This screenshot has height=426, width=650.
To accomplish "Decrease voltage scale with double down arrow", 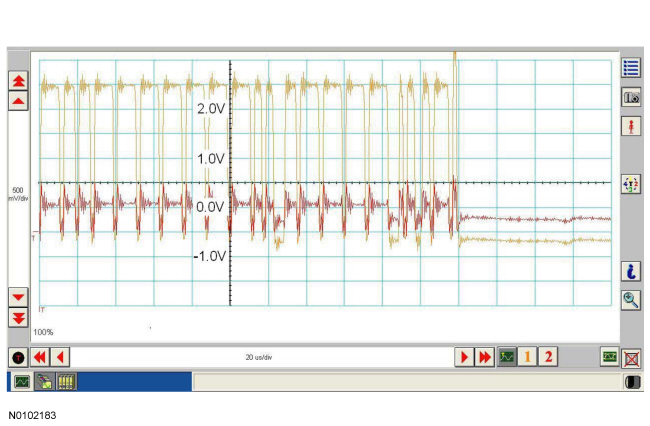I will [x=18, y=317].
